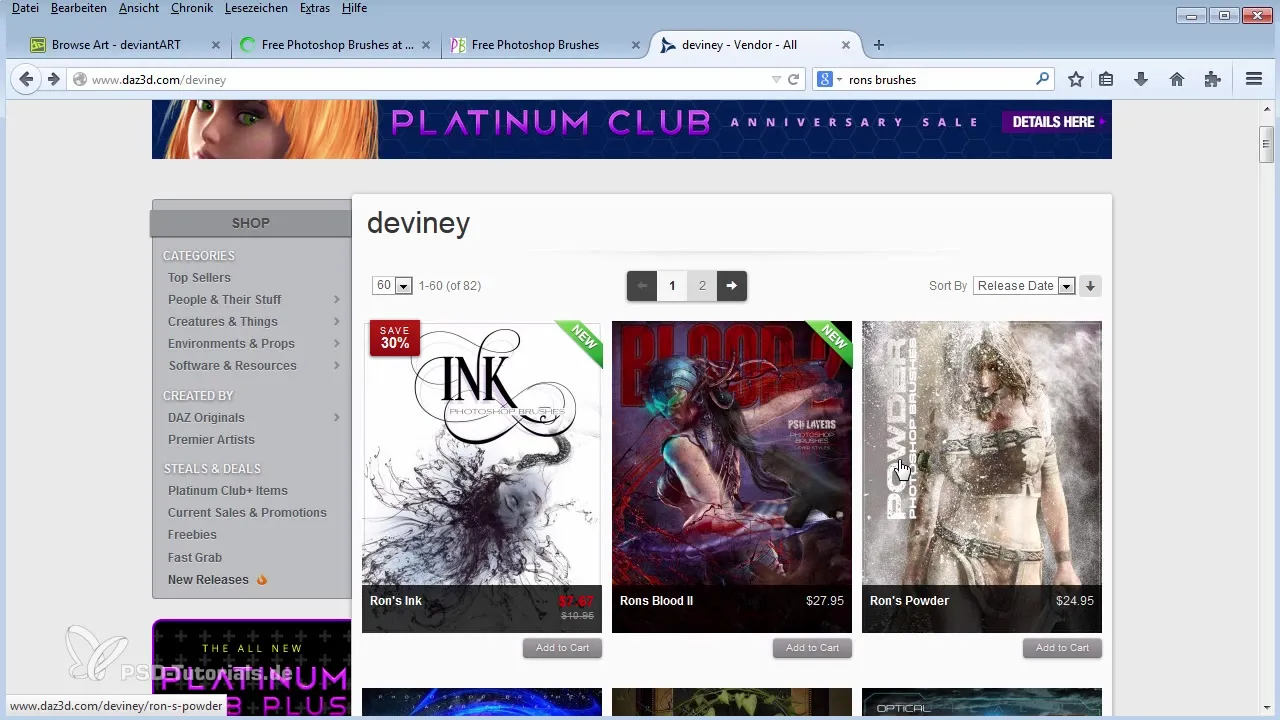Click the search magnifier icon
The height and width of the screenshot is (720, 1280).
(1043, 79)
